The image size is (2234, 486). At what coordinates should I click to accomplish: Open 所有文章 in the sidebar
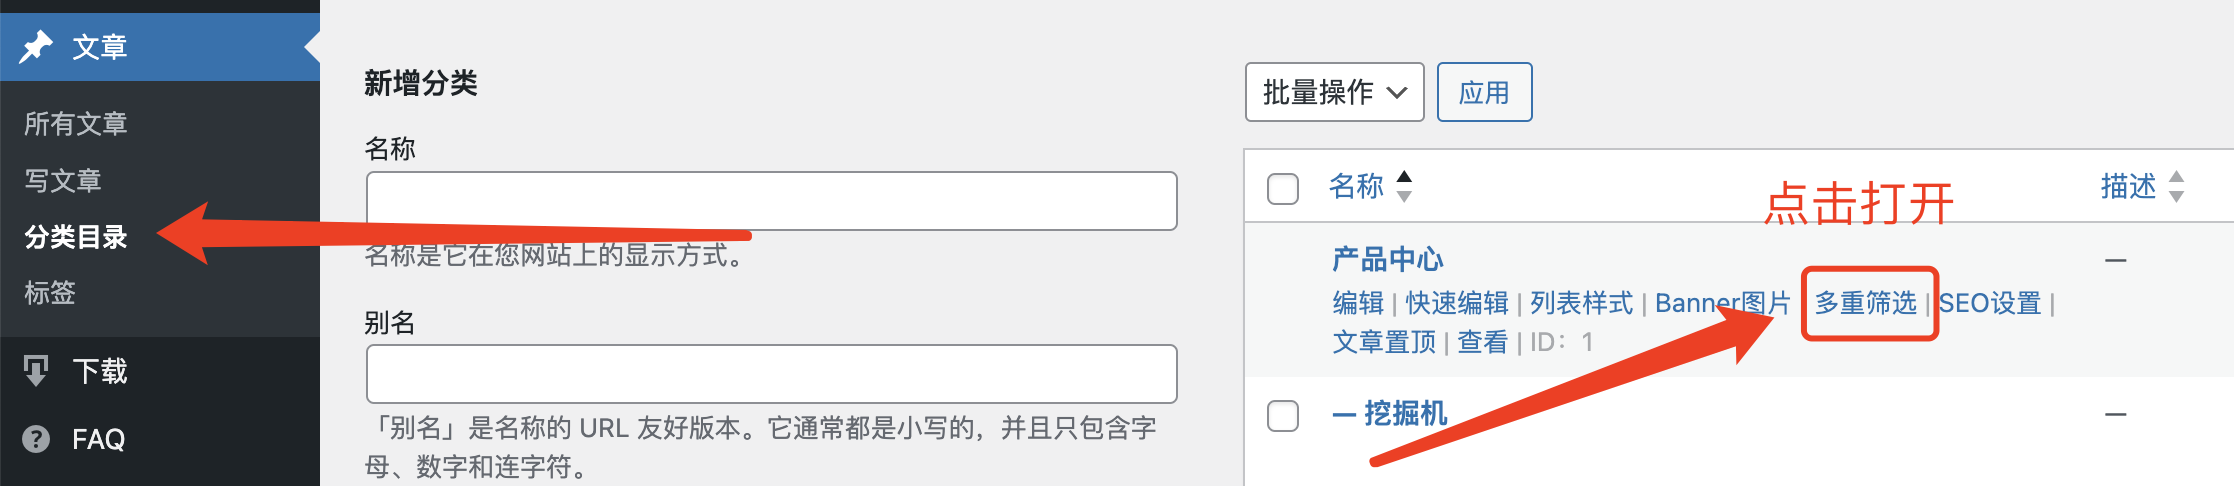(x=76, y=124)
